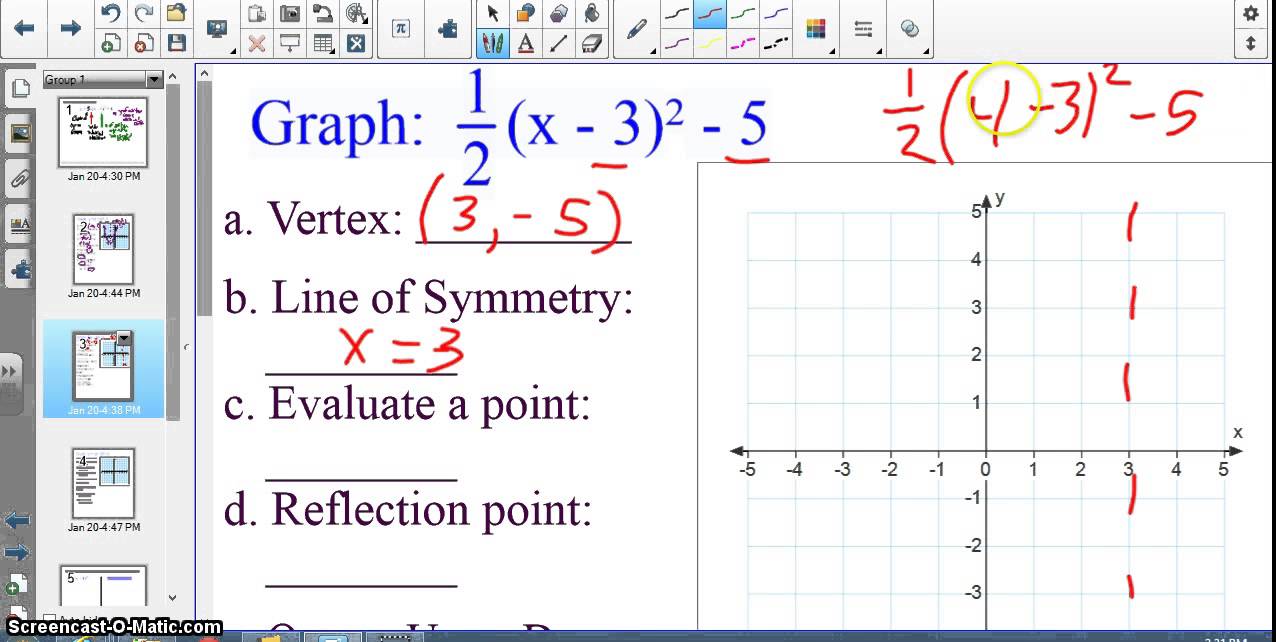Screen dimensions: 1276x642
Task: Open a file with the folder icon
Action: click(x=177, y=13)
